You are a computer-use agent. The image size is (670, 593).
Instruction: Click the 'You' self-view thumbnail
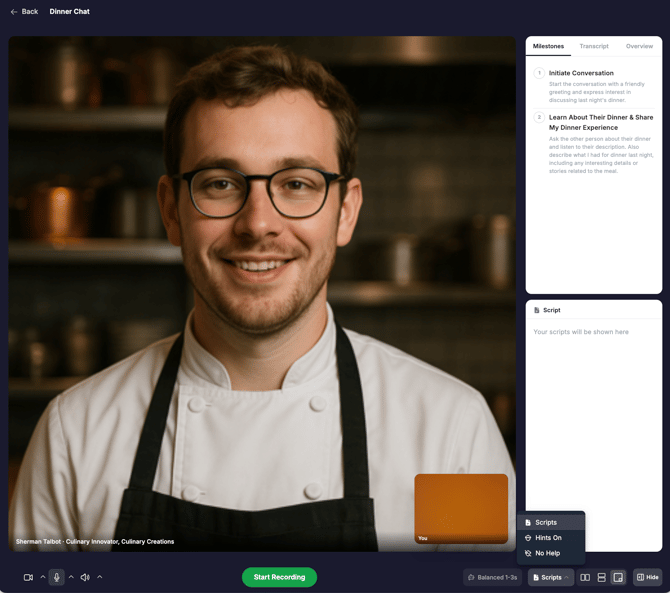(461, 508)
